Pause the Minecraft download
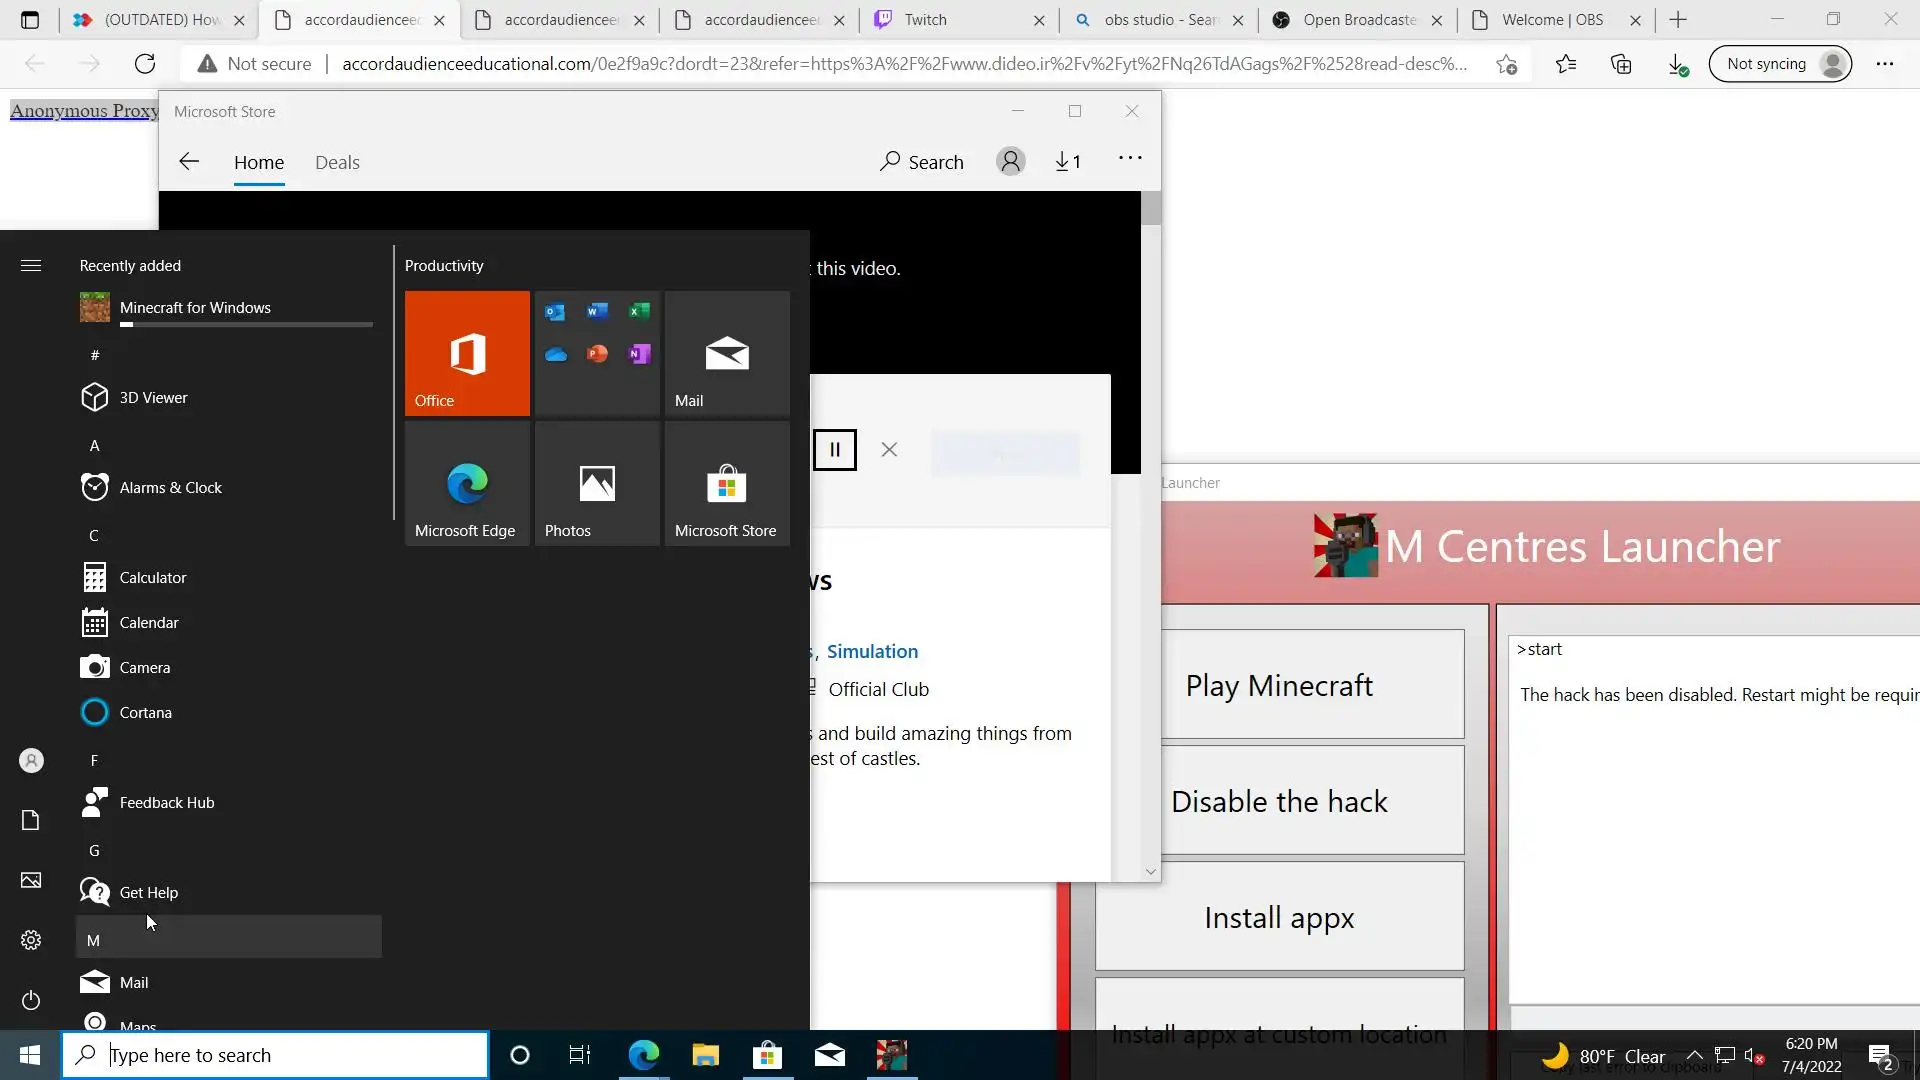 coord(834,450)
